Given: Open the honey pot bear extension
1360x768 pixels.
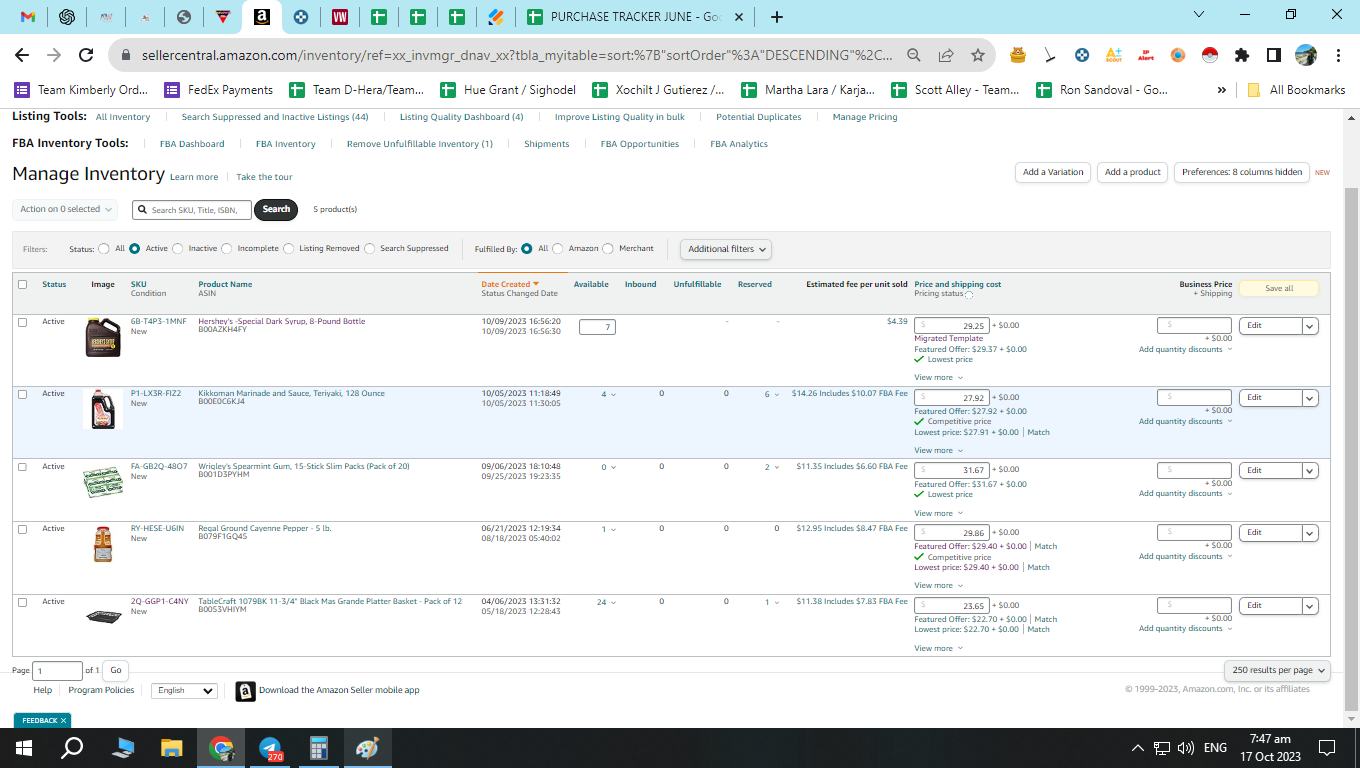Looking at the screenshot, I should coord(1018,55).
